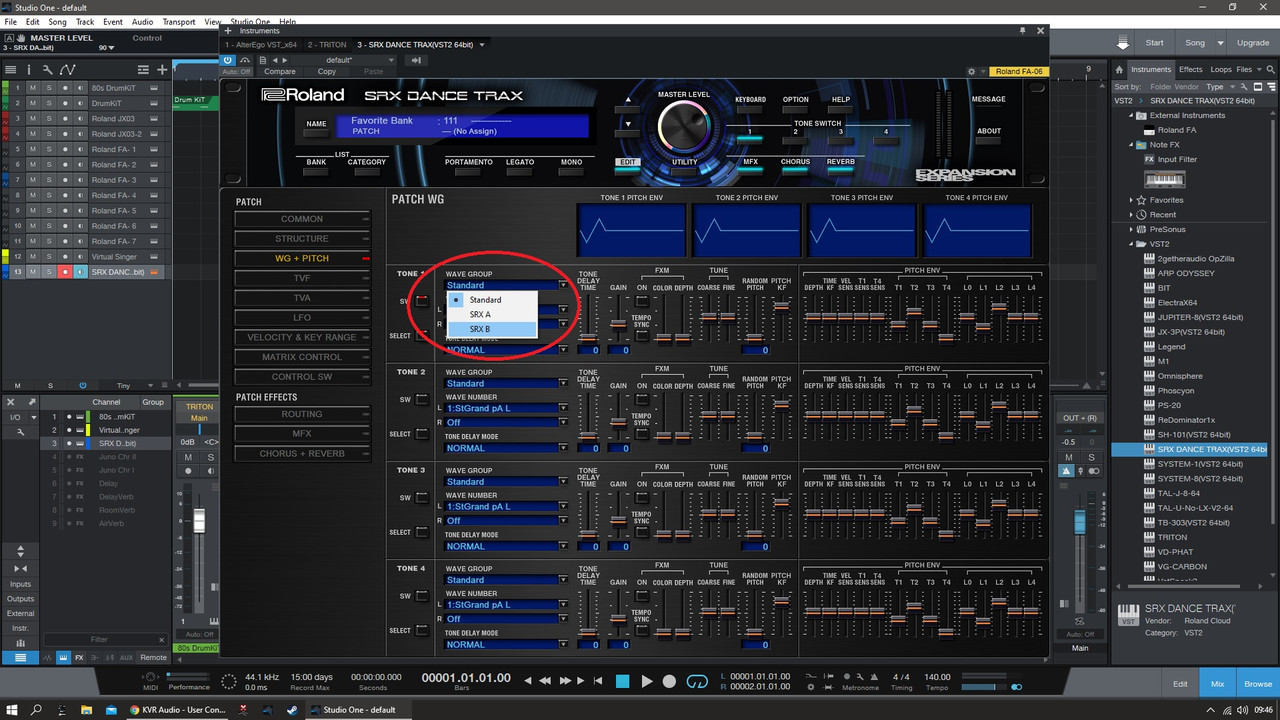The image size is (1280, 720).
Task: Click the mixer Instruments keyboard icon
Action: pos(63,657)
